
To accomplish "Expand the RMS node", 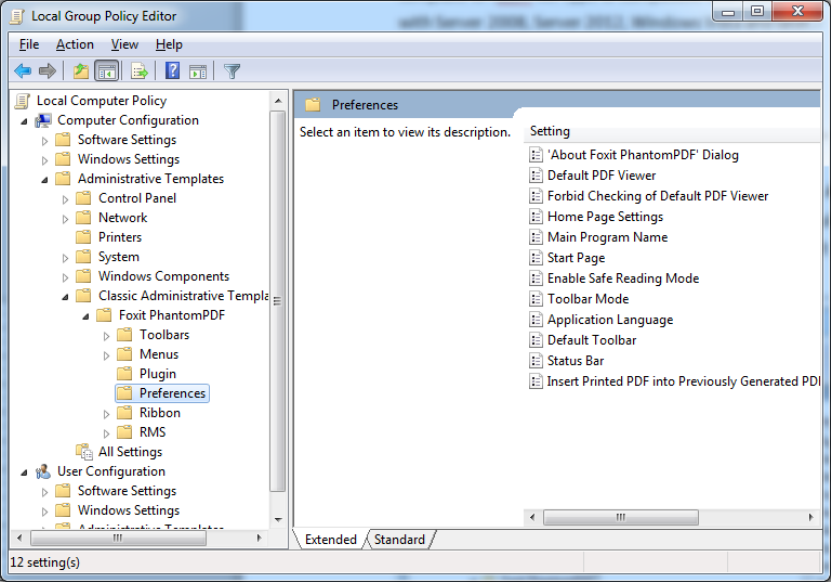I will [x=107, y=434].
